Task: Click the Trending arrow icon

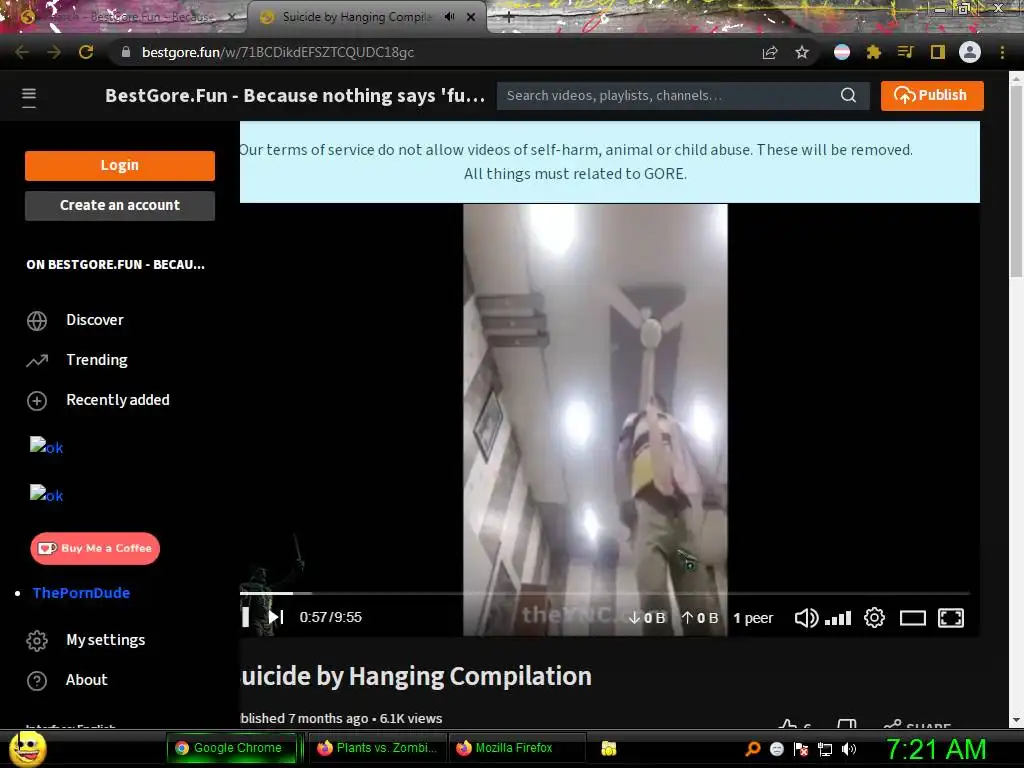Action: [37, 360]
